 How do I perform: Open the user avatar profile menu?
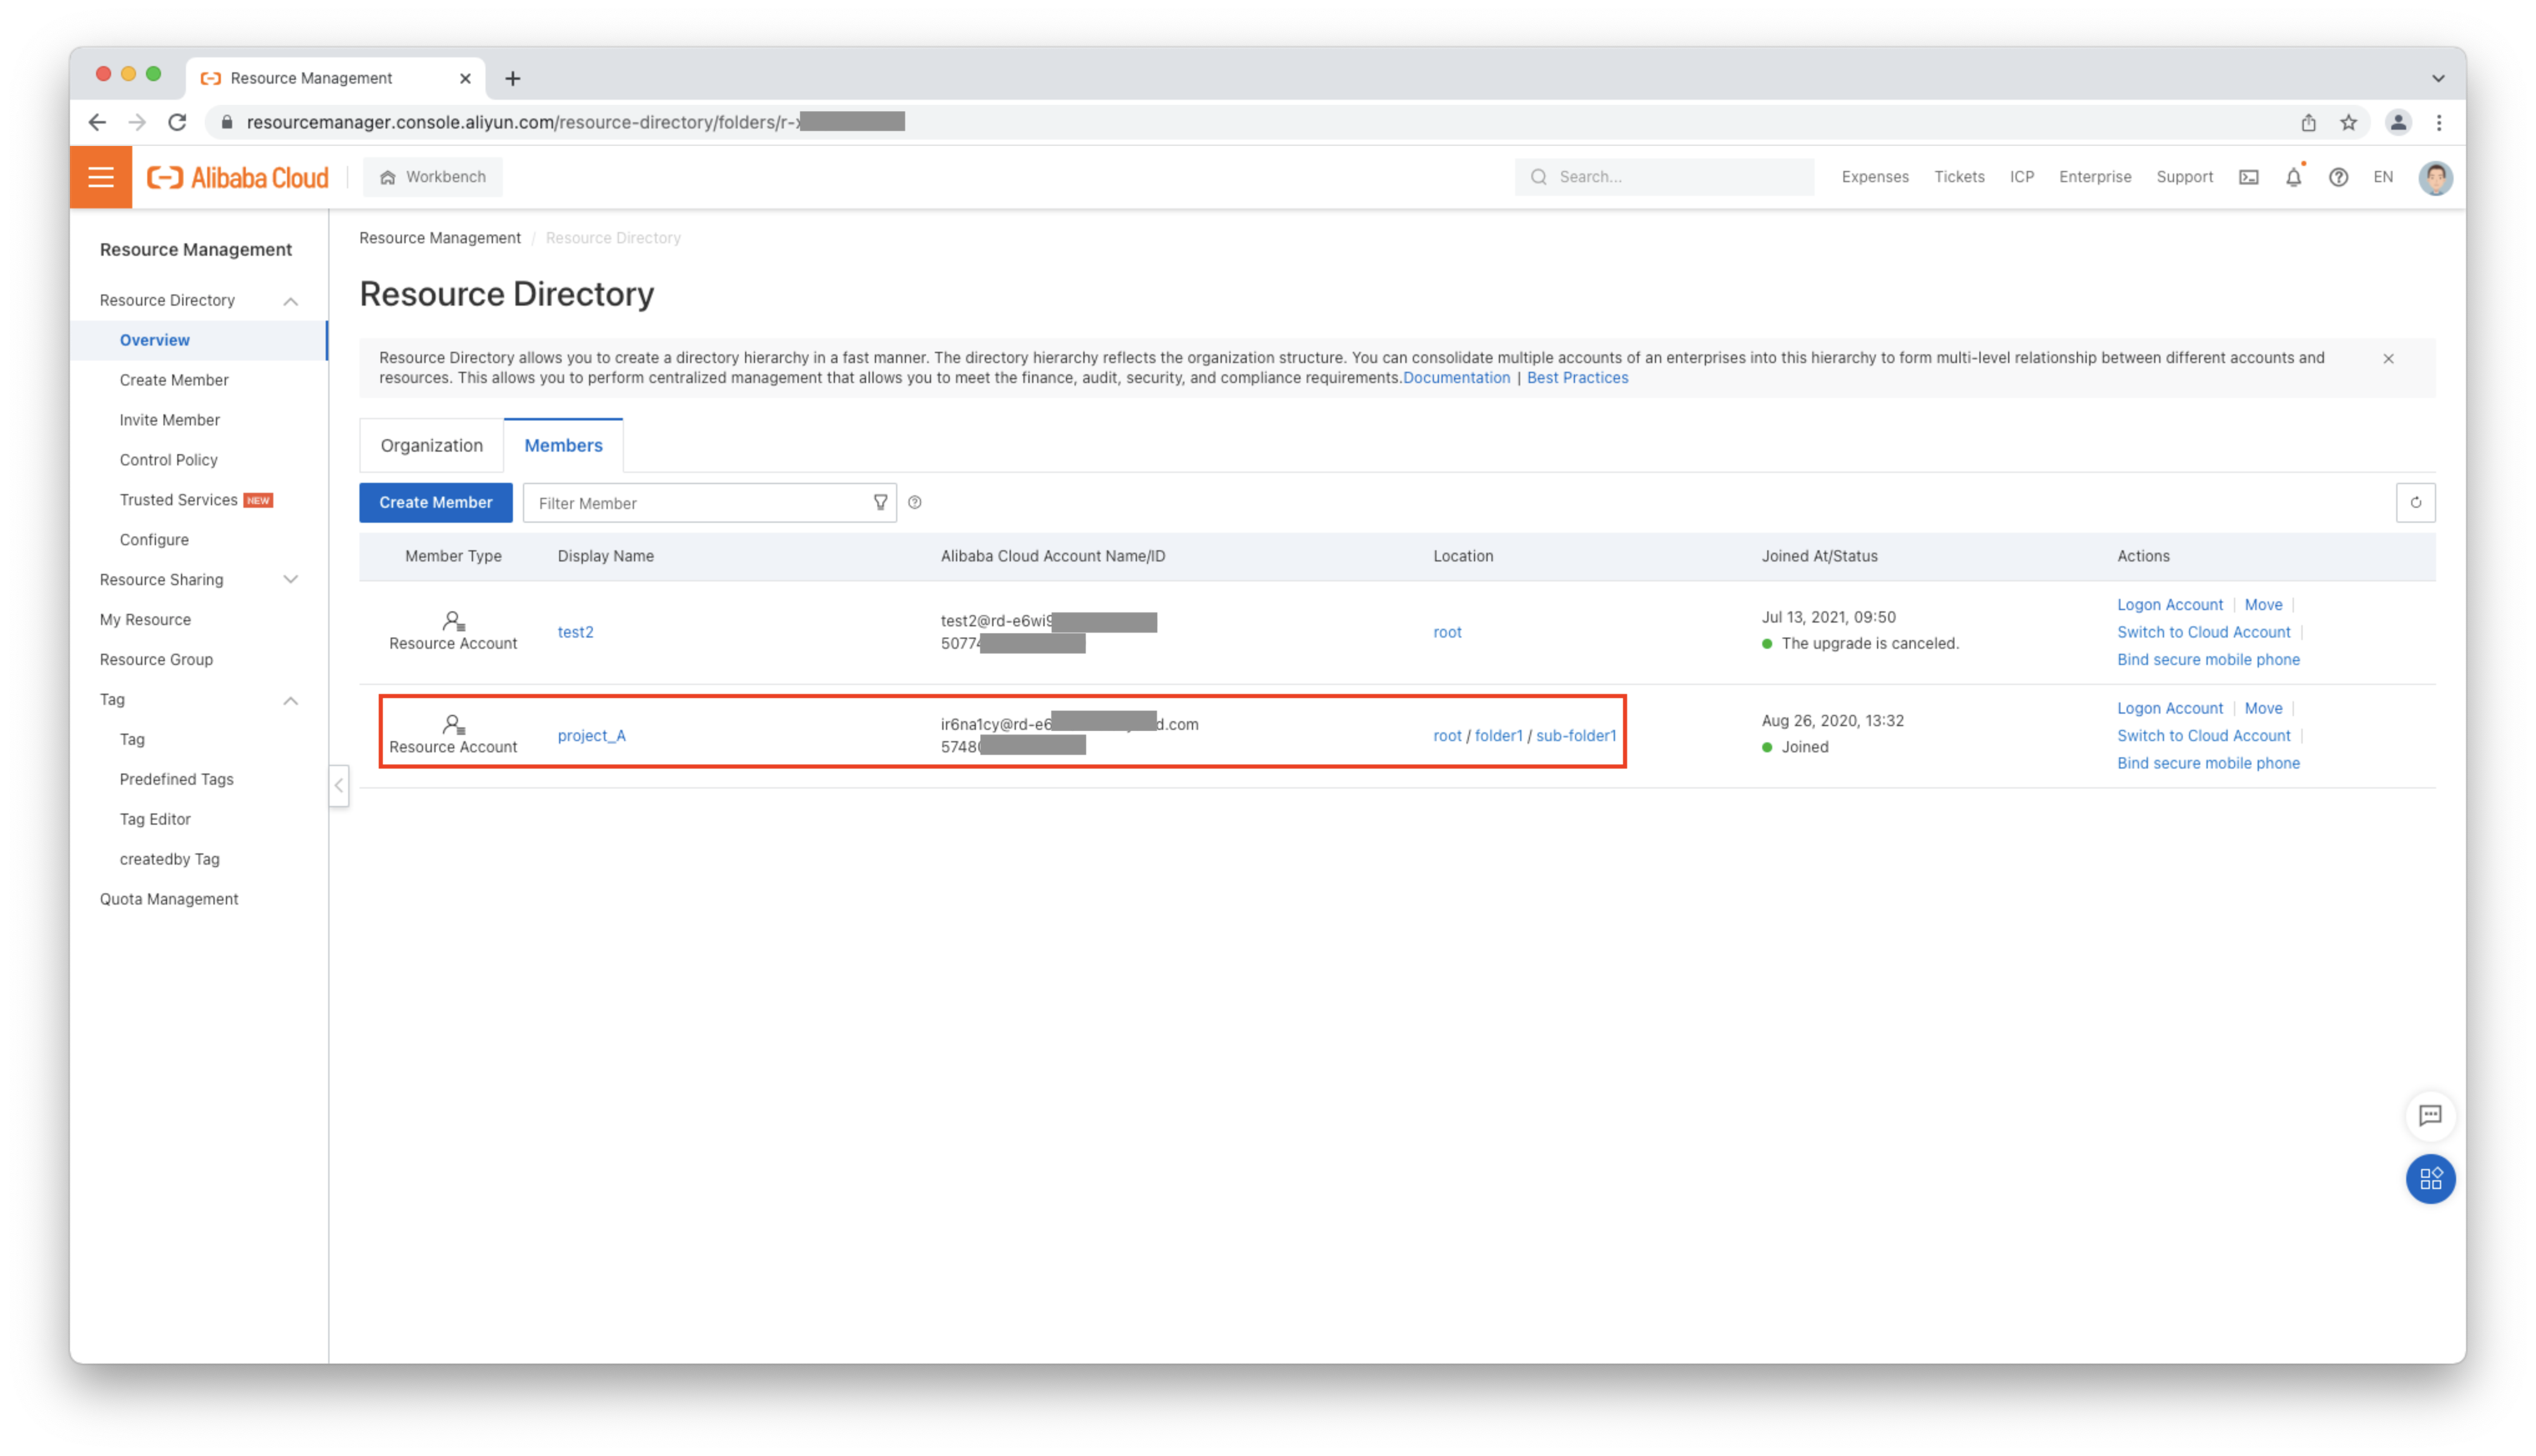click(2435, 178)
